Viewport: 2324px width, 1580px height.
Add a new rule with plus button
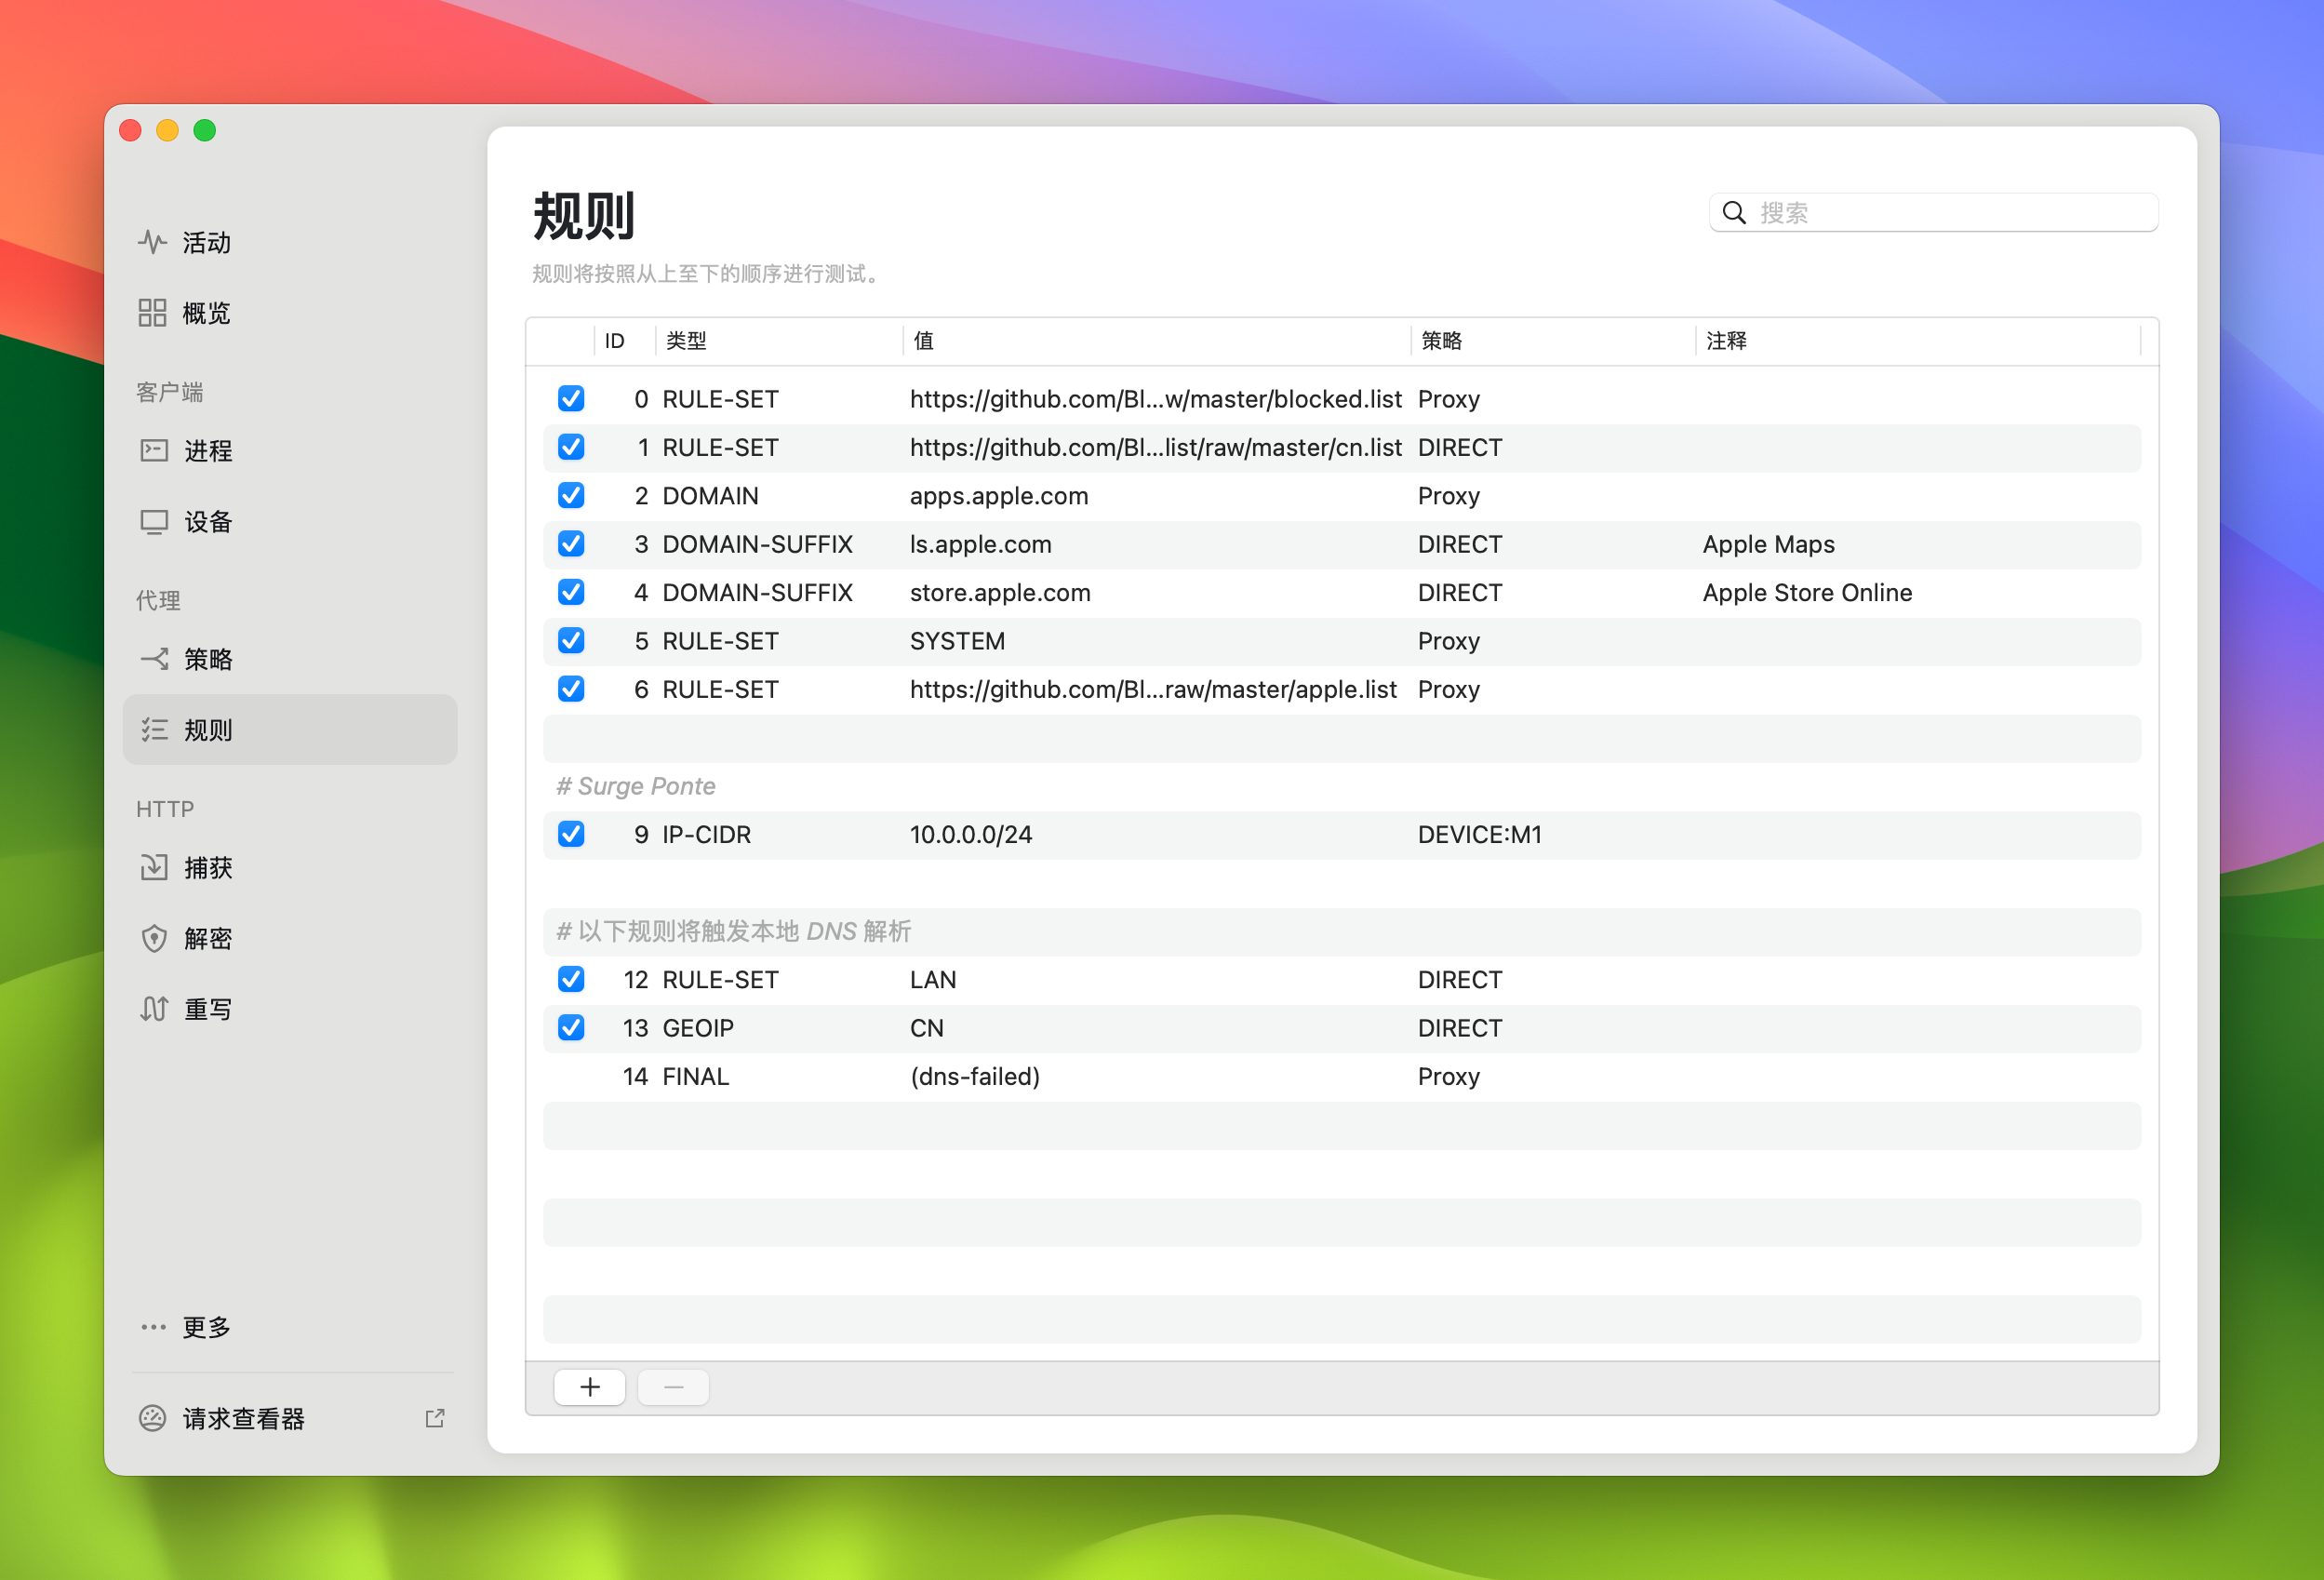[x=590, y=1387]
